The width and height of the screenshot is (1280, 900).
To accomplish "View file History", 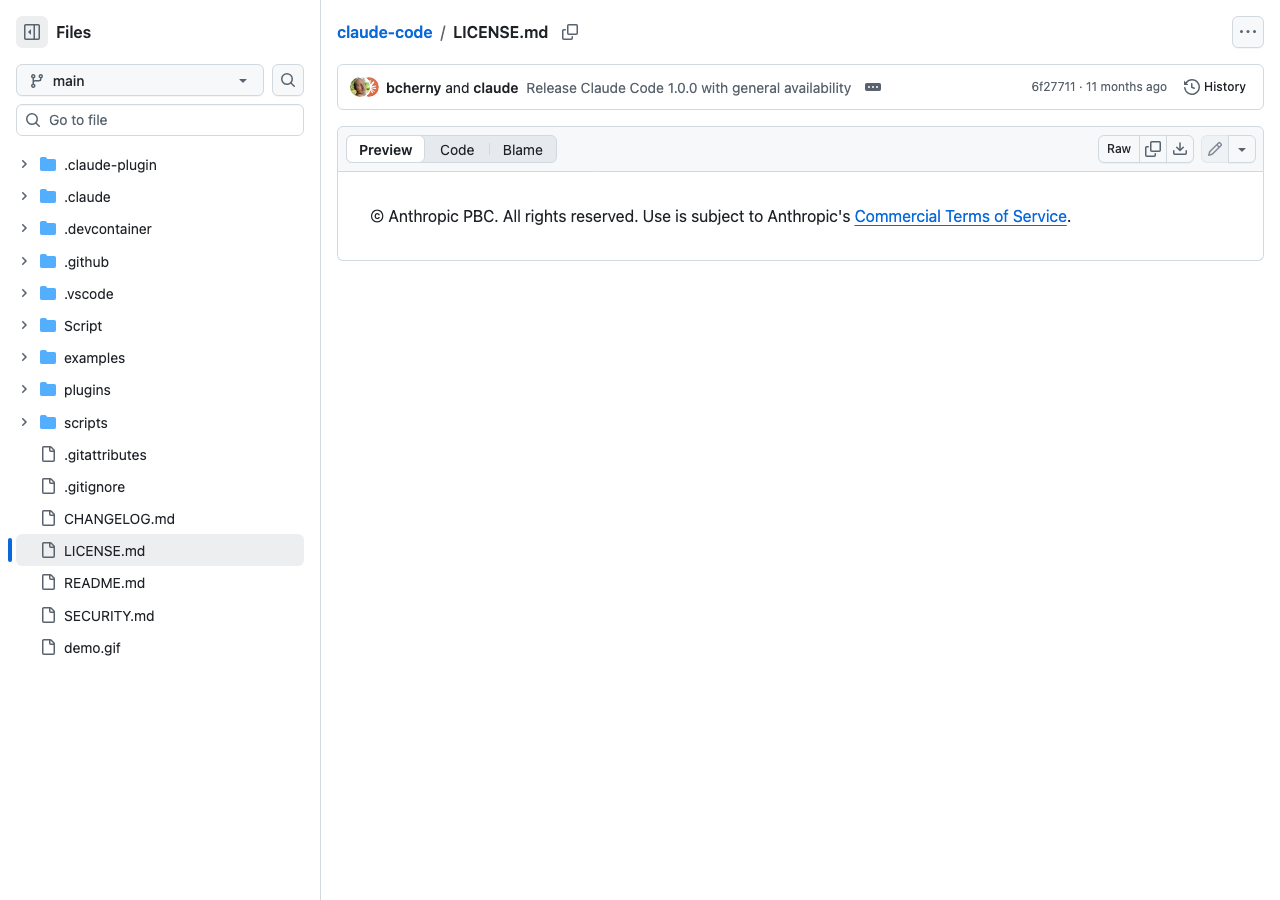I will tap(1214, 87).
